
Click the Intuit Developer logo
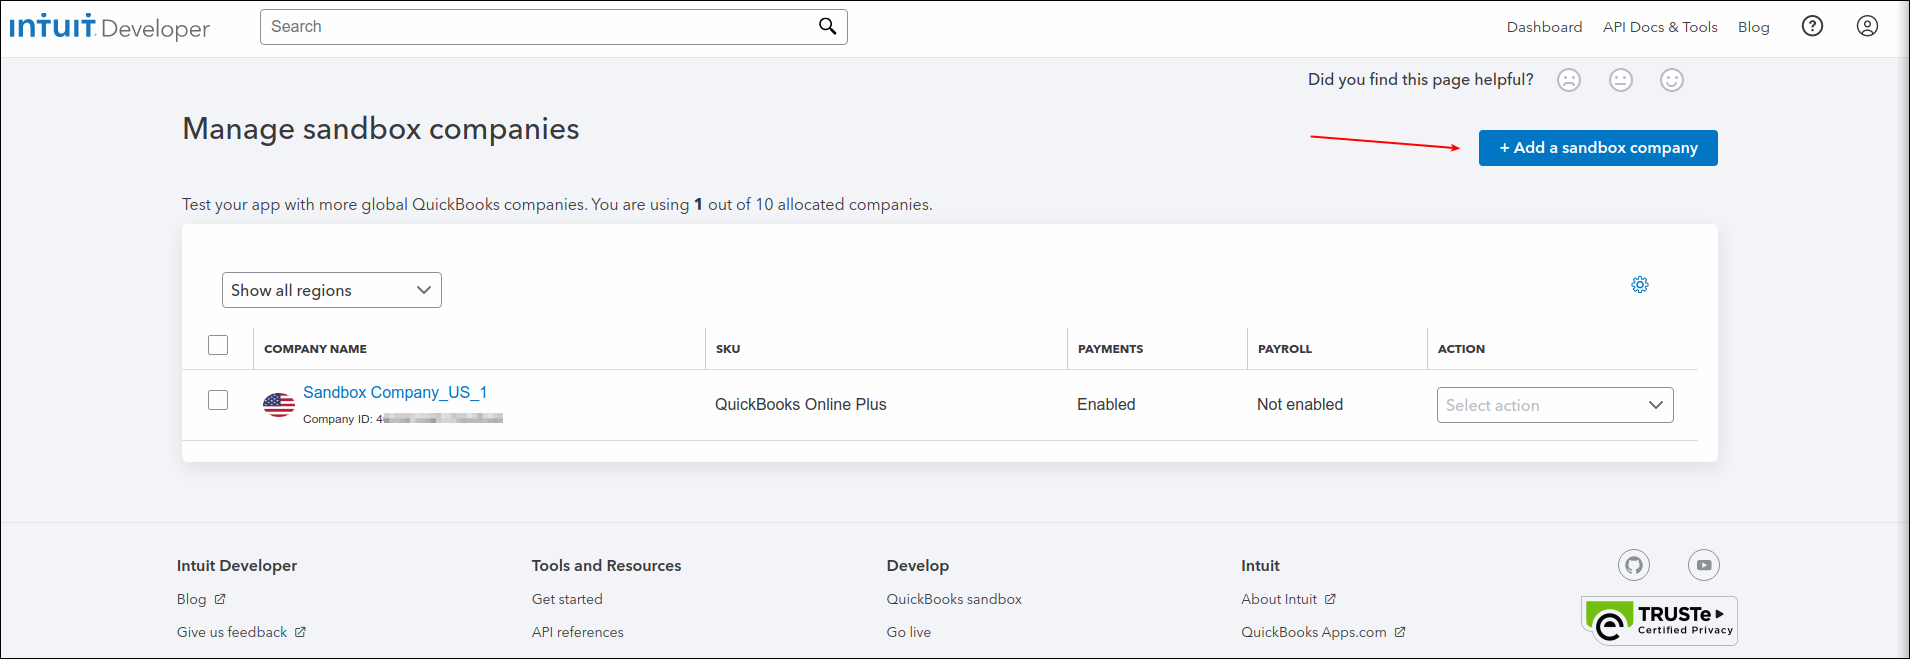pyautogui.click(x=110, y=27)
